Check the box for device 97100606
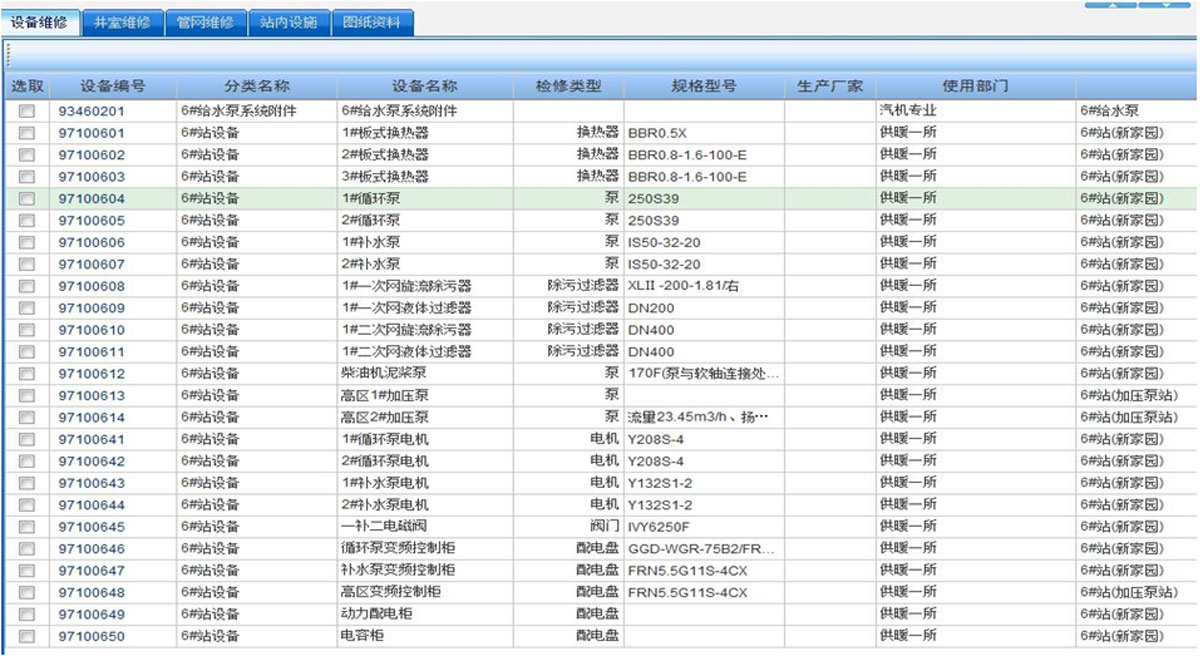This screenshot has width=1200, height=656. (x=27, y=243)
